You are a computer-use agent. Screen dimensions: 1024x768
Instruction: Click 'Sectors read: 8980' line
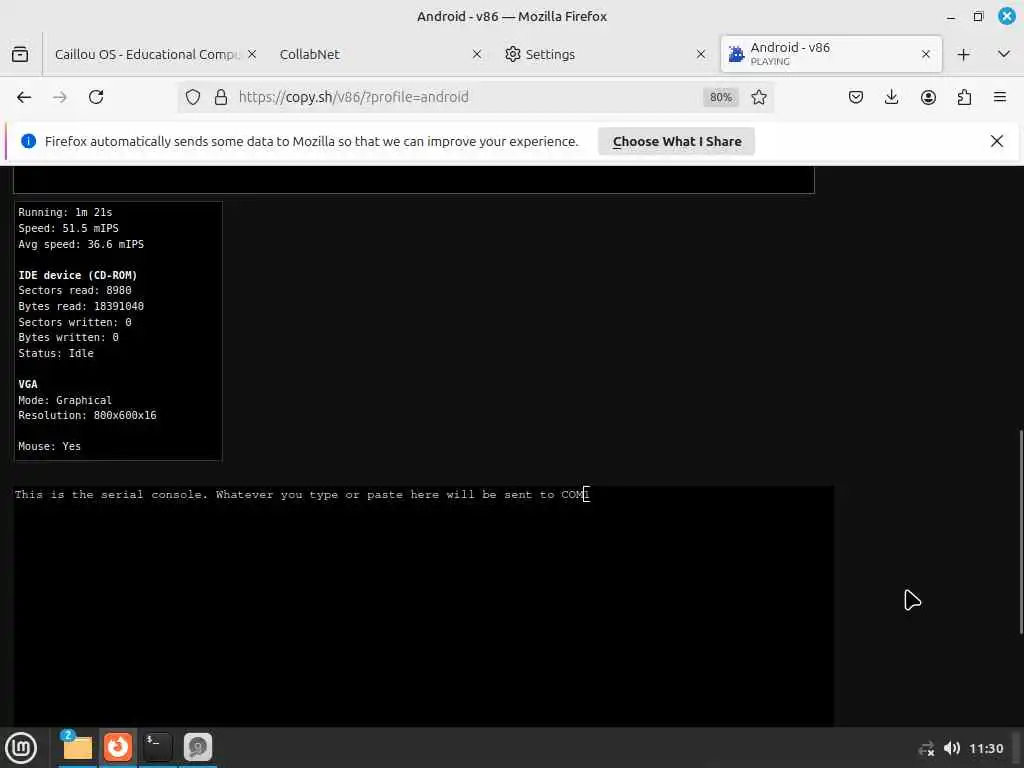[x=74, y=290]
